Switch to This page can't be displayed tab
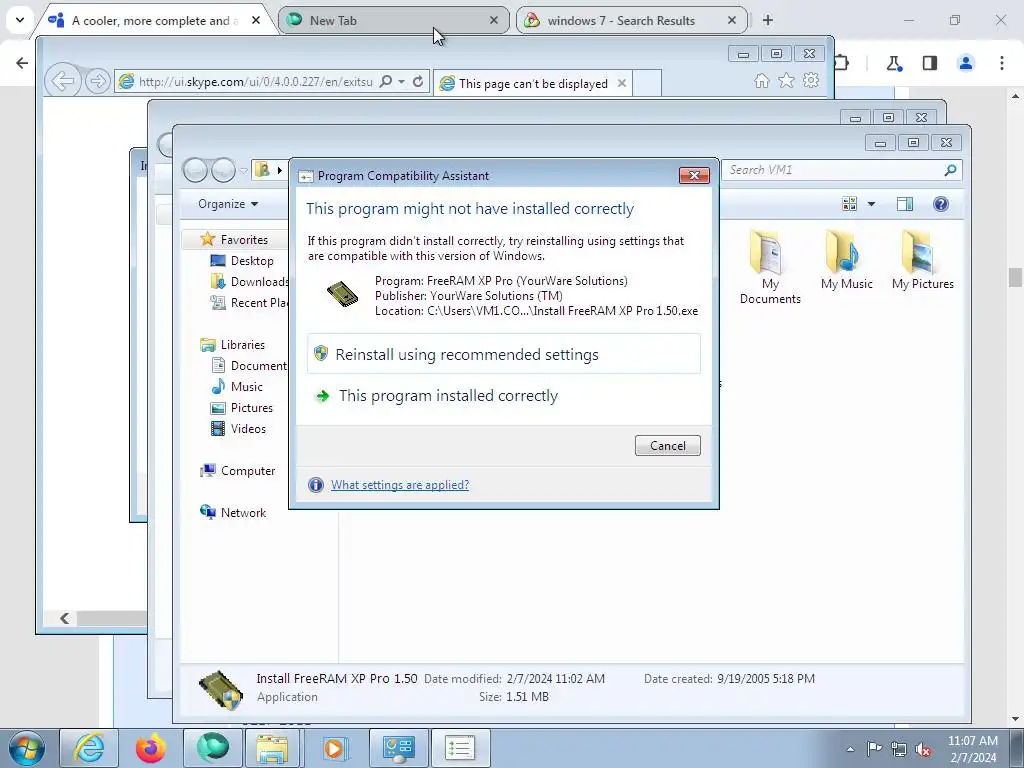Viewport: 1024px width, 768px height. [x=532, y=84]
